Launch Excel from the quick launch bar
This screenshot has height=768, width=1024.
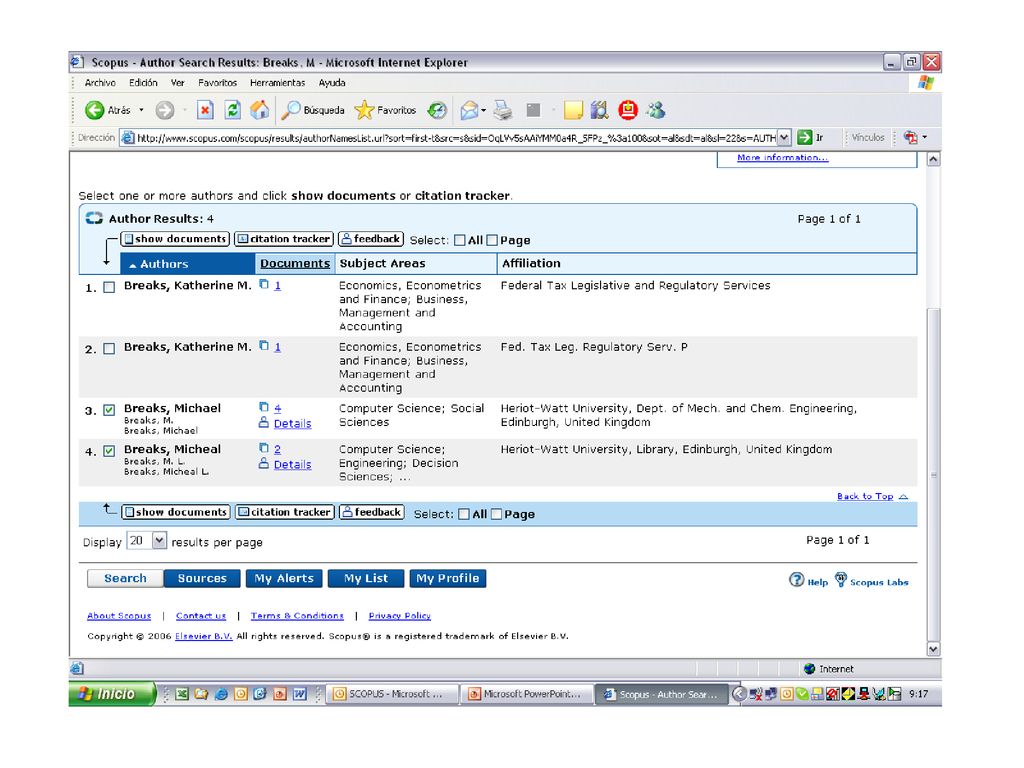pos(182,694)
